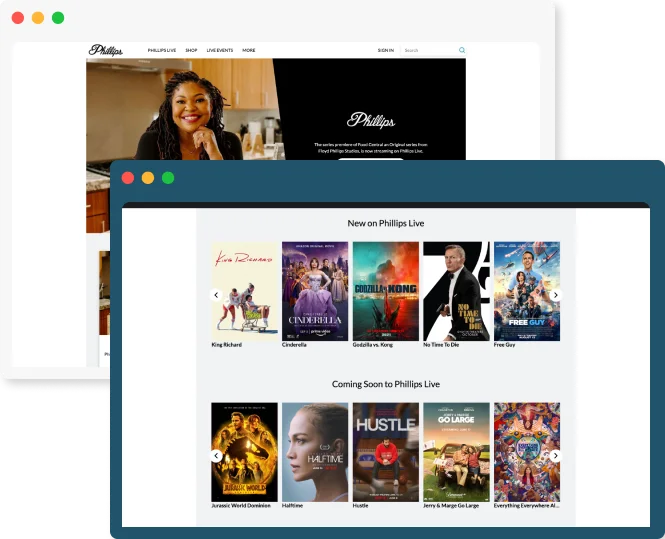Click green maximize dot on front window

[168, 178]
